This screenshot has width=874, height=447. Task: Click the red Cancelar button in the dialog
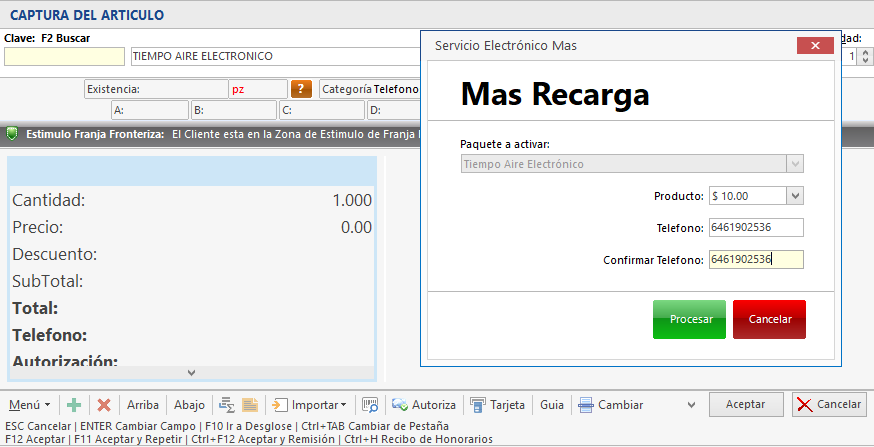pos(769,319)
